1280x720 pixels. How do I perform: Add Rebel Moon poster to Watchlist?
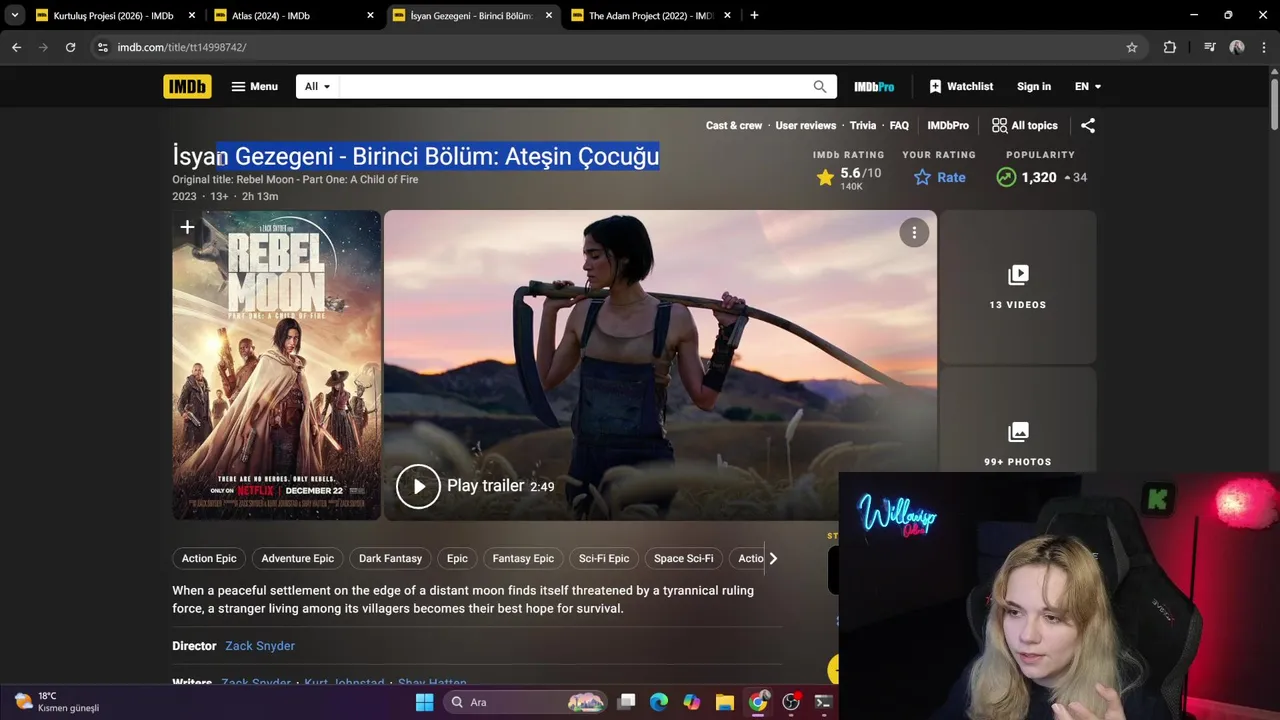tap(187, 228)
